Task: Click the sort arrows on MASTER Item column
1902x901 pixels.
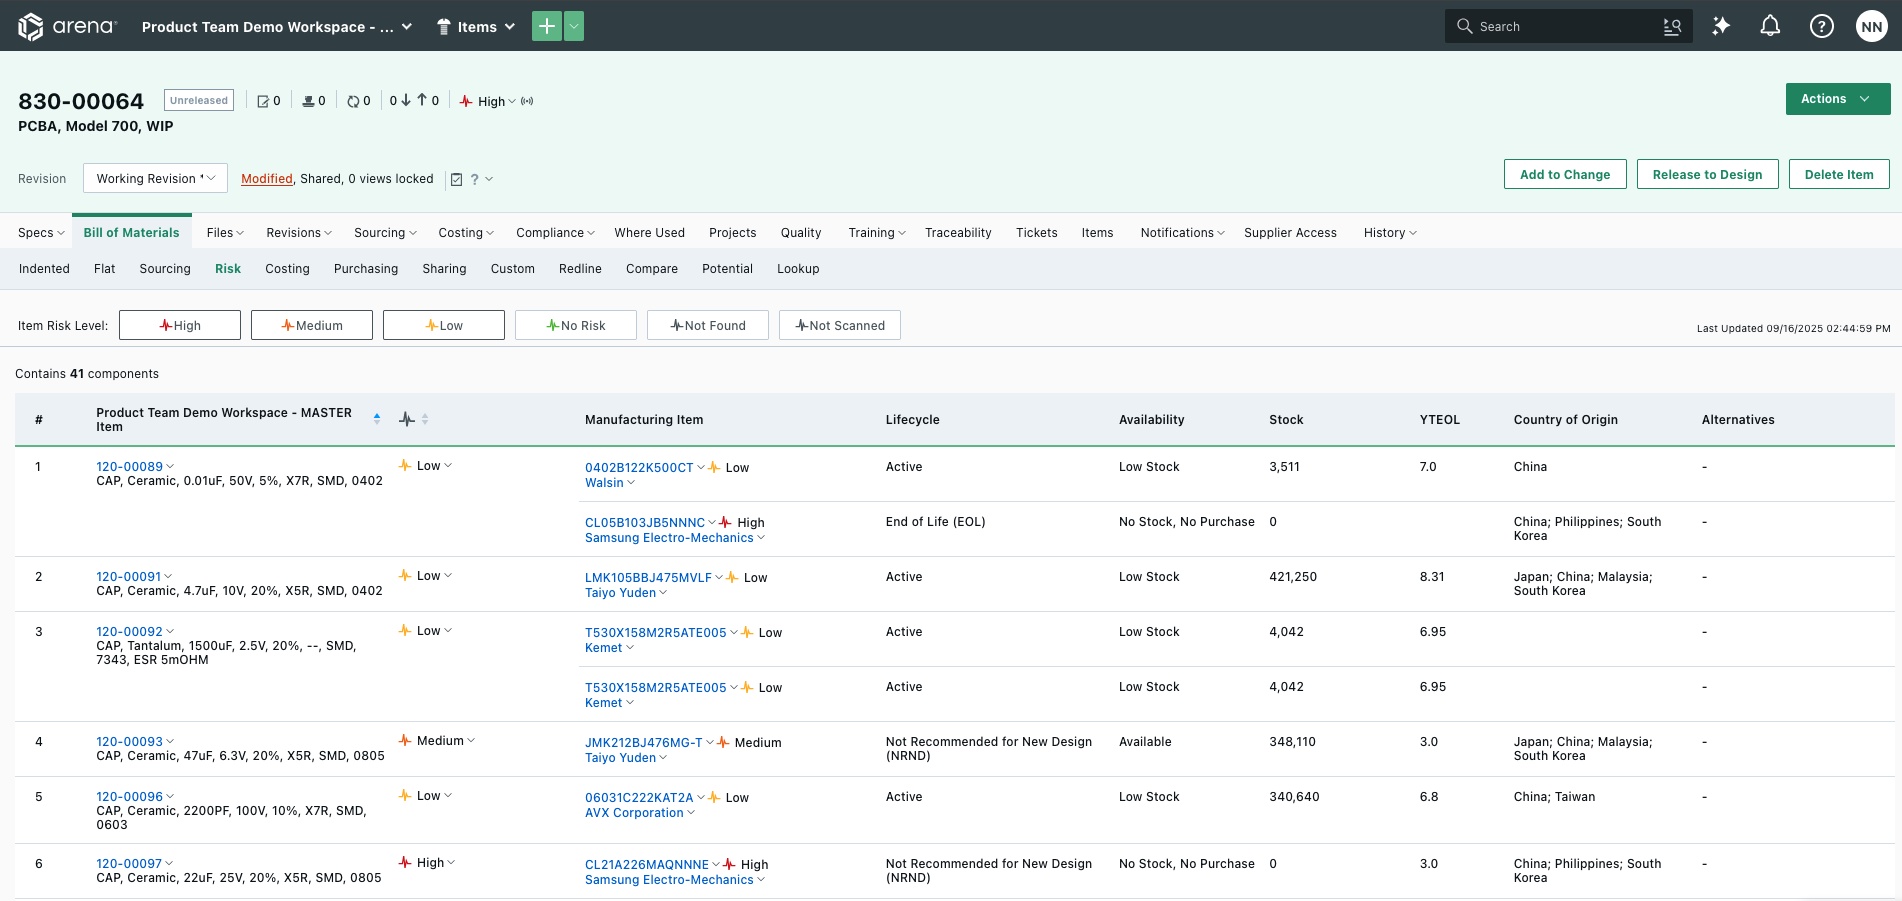Action: point(377,419)
